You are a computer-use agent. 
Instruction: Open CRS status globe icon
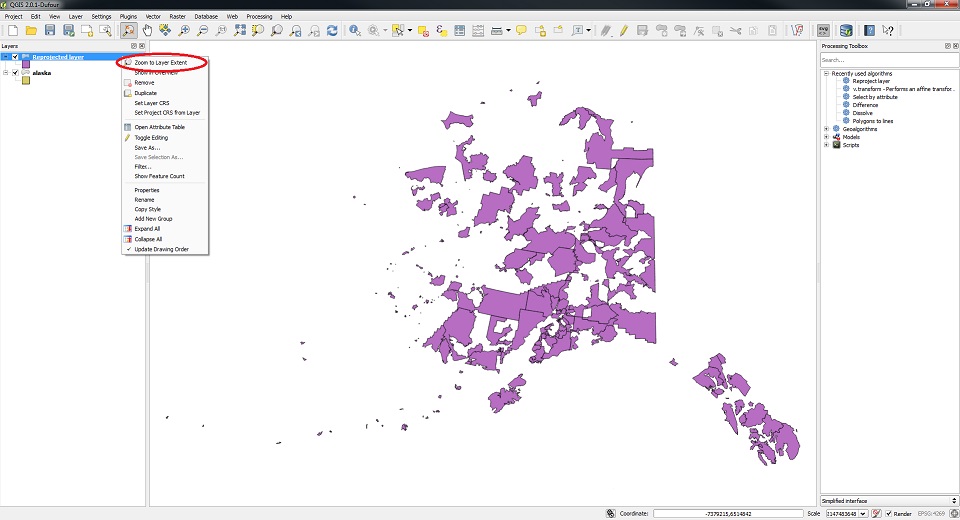pos(954,513)
